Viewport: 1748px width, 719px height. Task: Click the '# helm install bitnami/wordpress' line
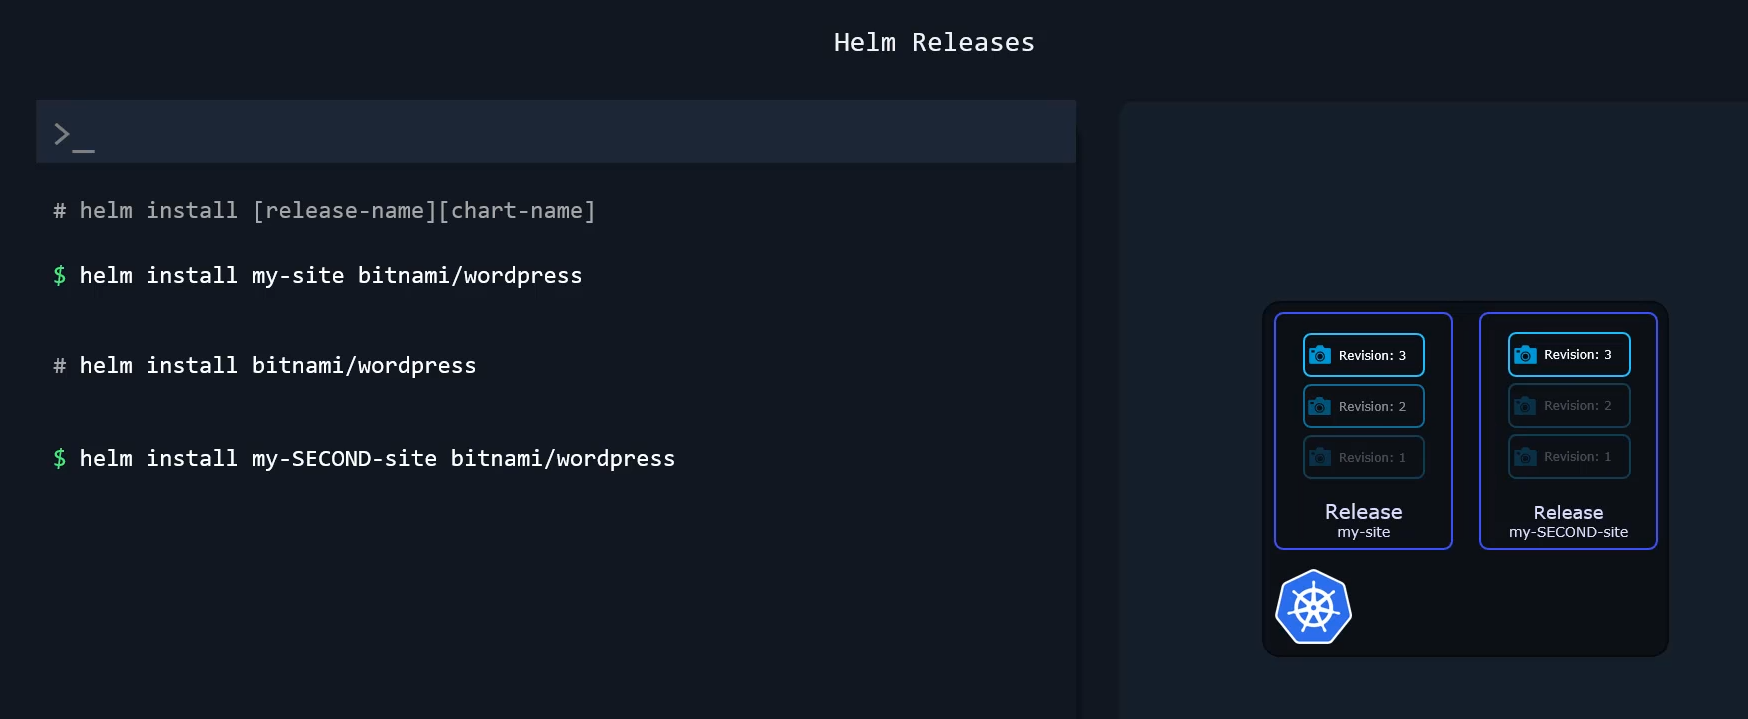(265, 366)
